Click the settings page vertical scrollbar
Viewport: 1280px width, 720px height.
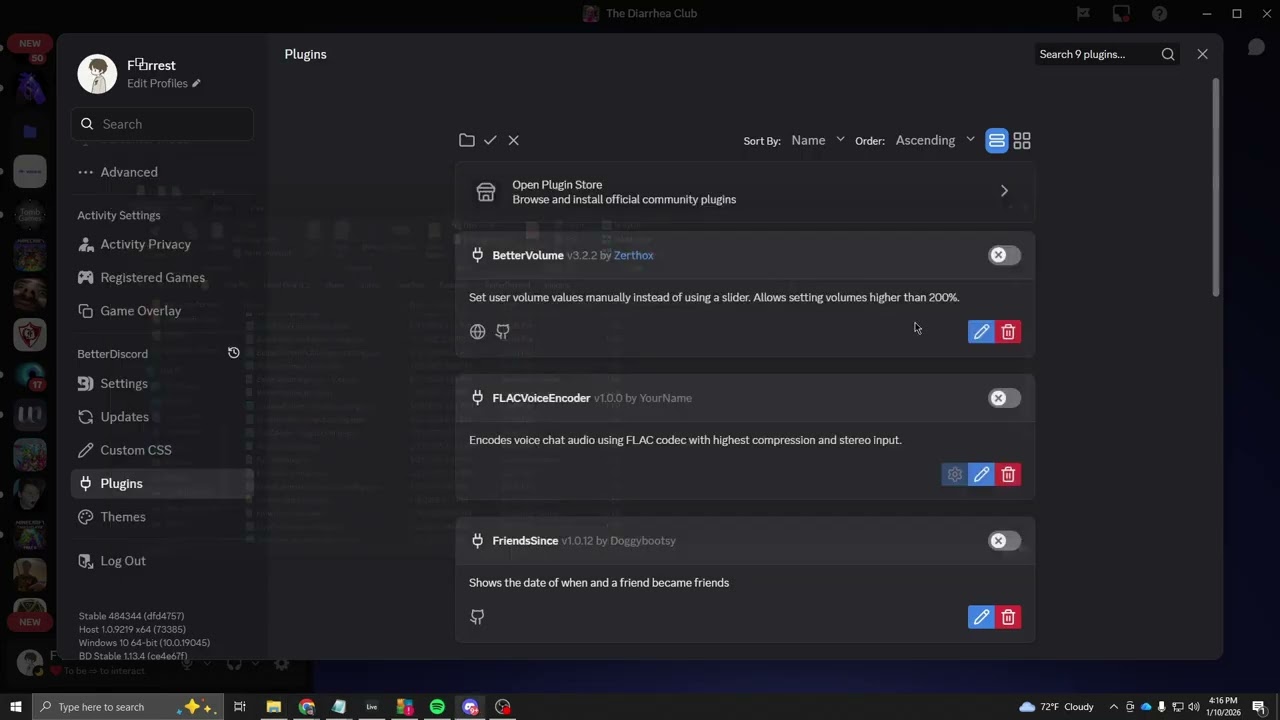coord(1216,188)
